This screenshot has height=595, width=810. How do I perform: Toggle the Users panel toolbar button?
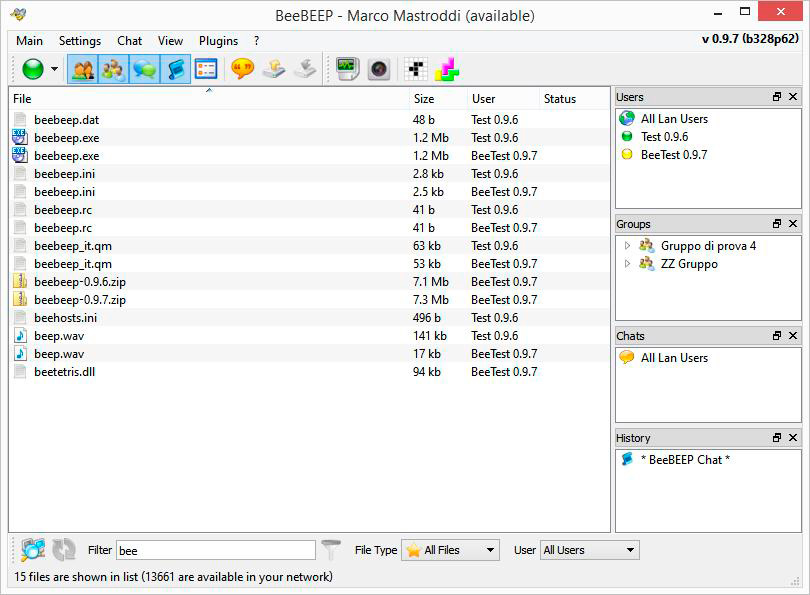pos(83,69)
